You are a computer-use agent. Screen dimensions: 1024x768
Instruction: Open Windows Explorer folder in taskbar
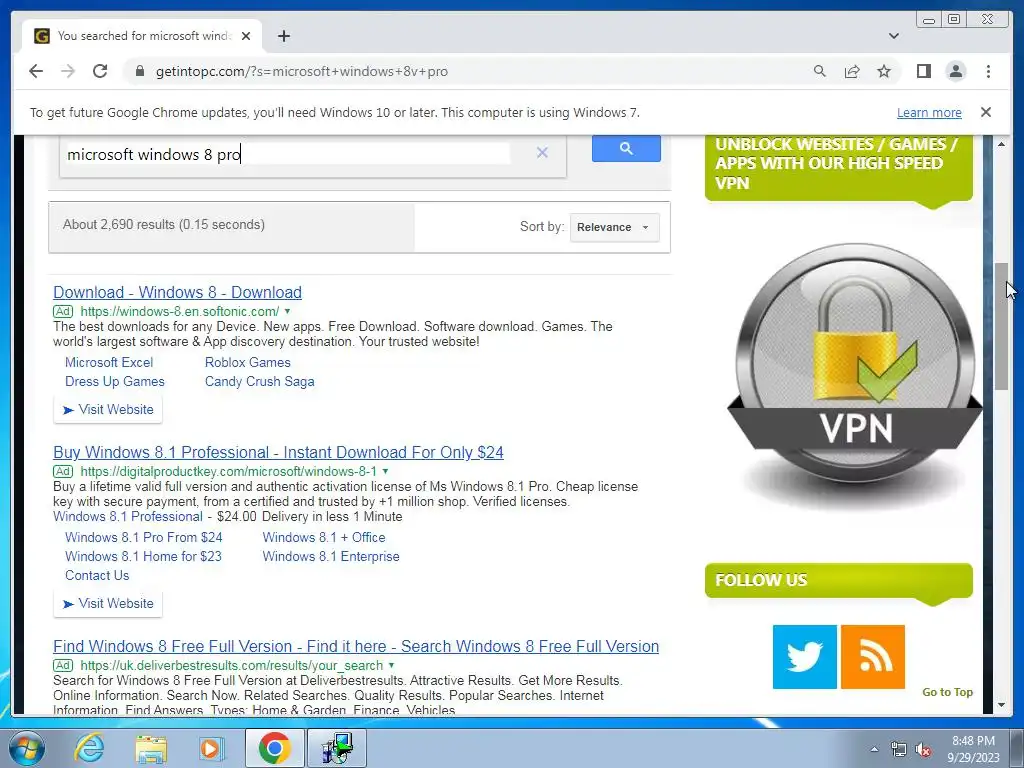pyautogui.click(x=151, y=748)
